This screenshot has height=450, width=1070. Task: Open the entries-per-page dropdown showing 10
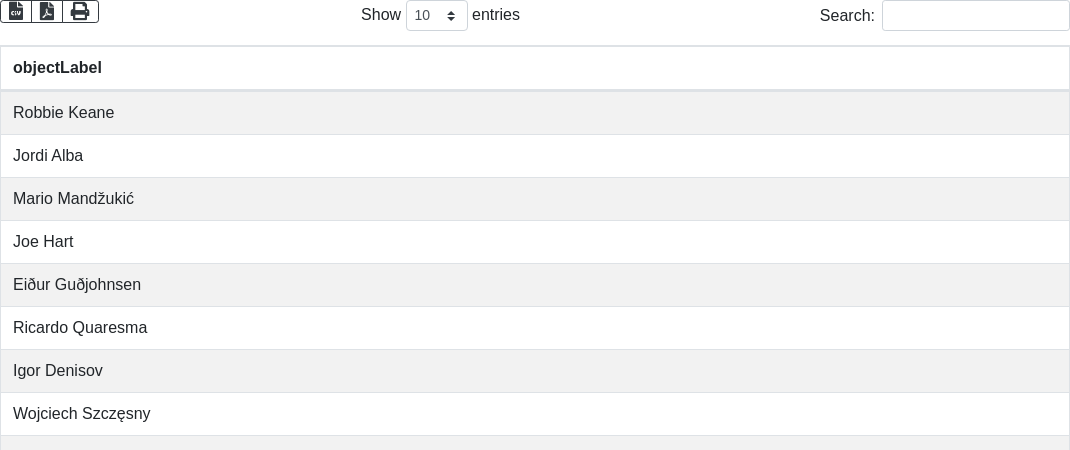coord(436,15)
